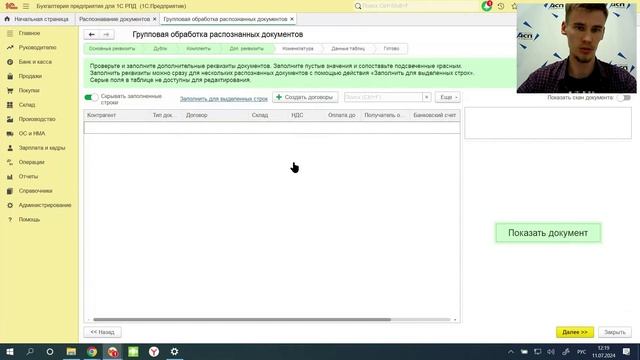Close the Распознавание документов tab

pyautogui.click(x=154, y=19)
